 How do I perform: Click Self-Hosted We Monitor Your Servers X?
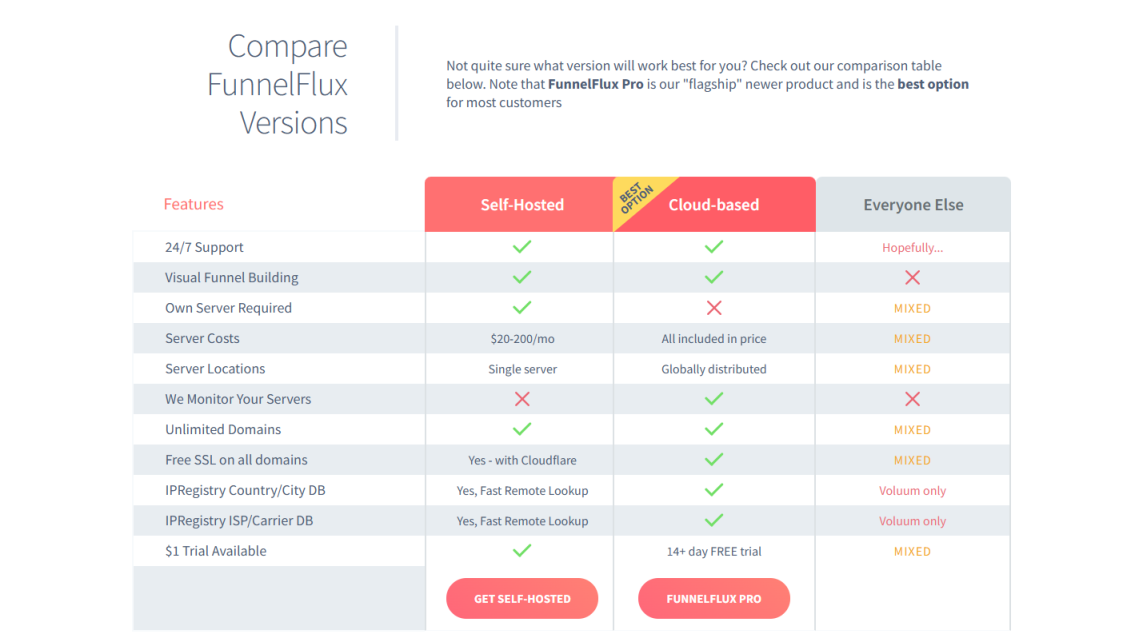coord(521,399)
